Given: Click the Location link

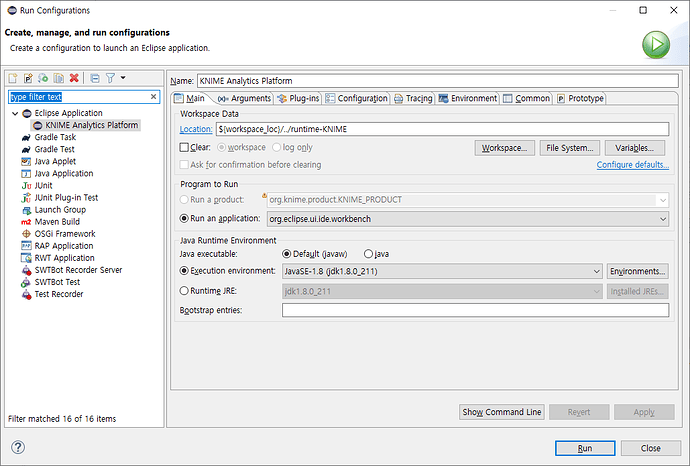Looking at the screenshot, I should [196, 129].
